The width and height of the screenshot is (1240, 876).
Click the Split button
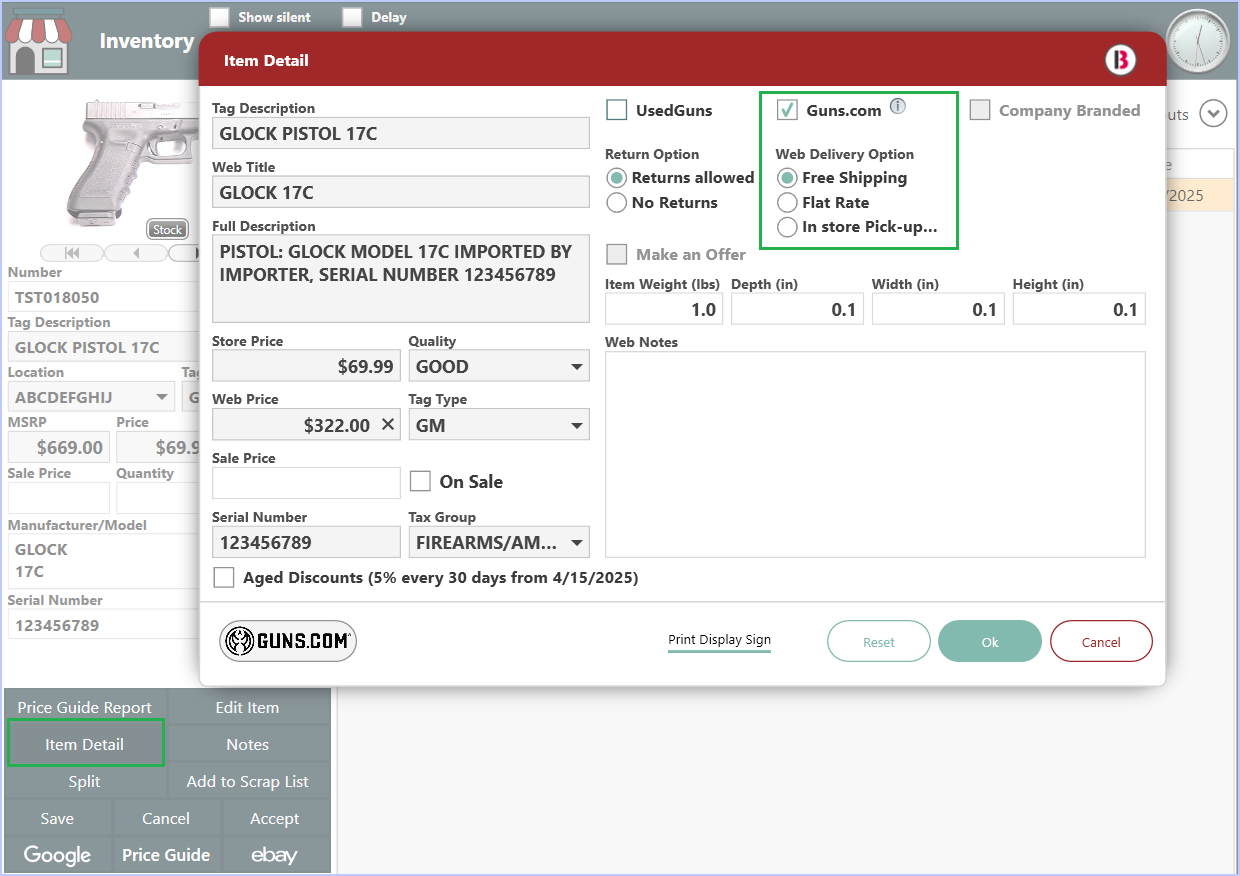[85, 781]
